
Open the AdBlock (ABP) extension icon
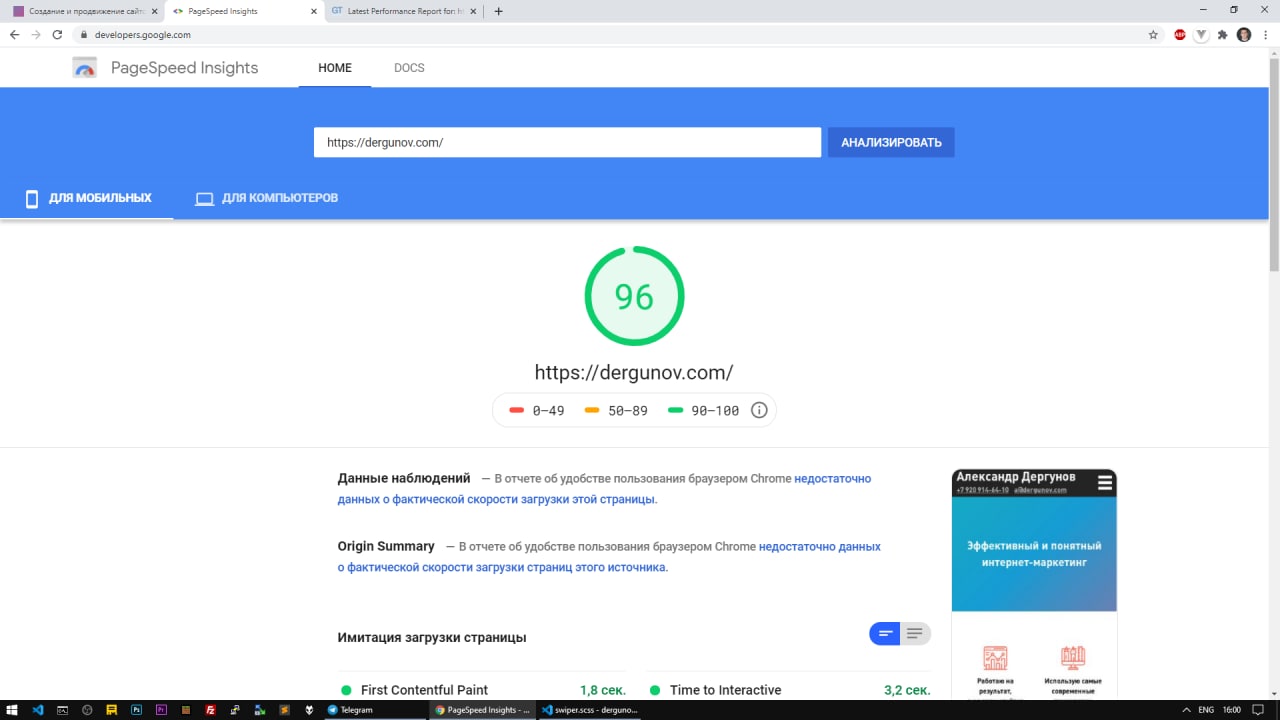(1180, 34)
